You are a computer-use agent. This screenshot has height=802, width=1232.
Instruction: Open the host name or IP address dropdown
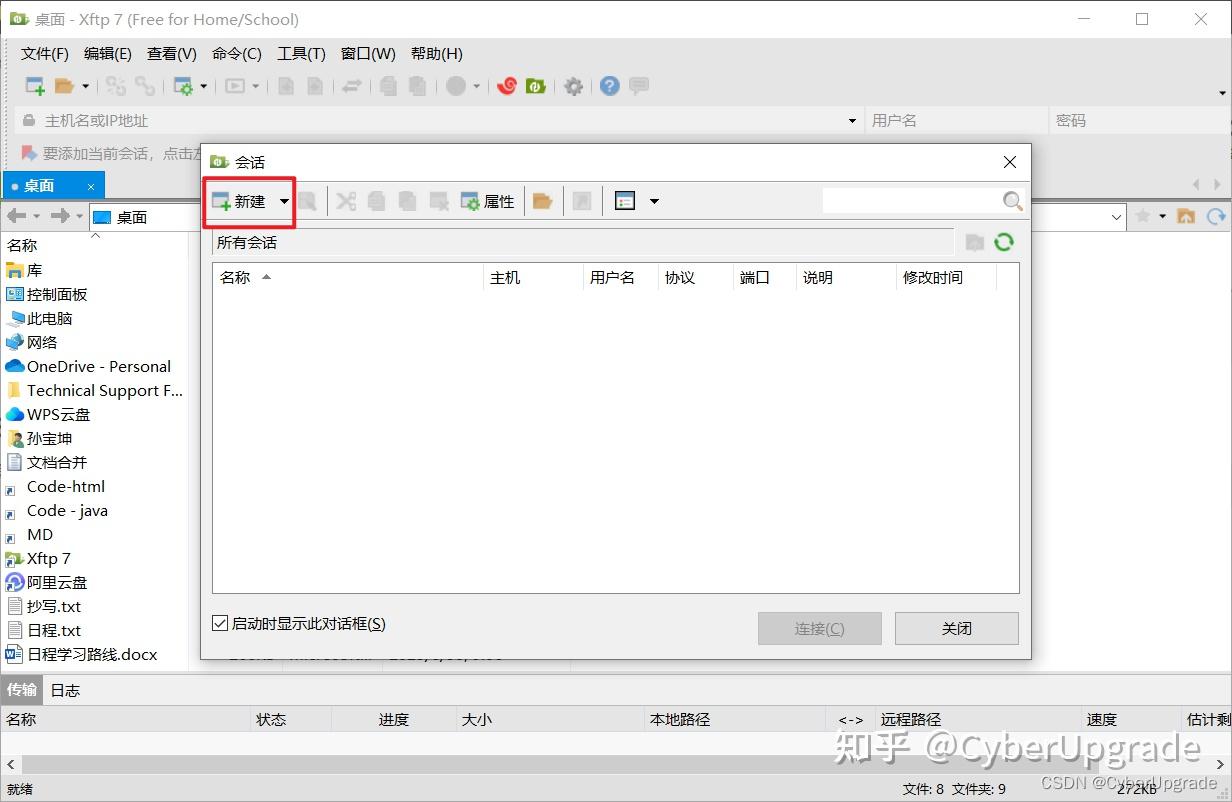point(852,120)
